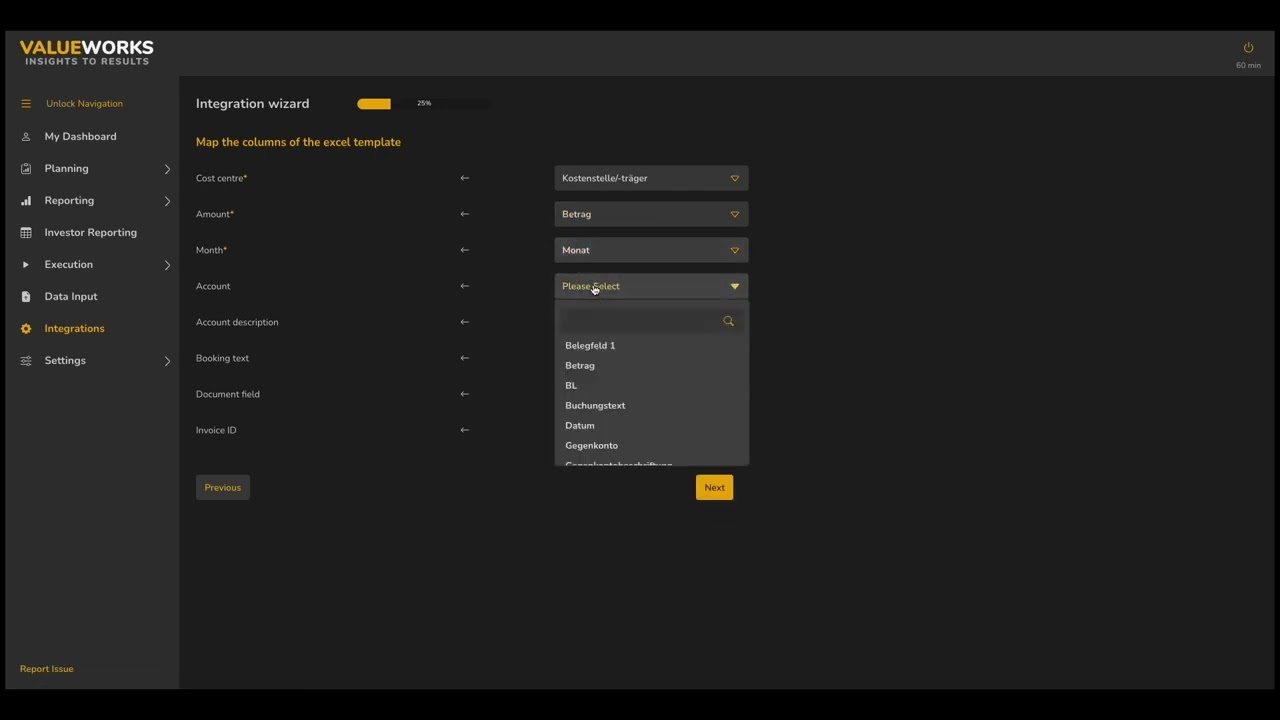The image size is (1280, 720).
Task: Collapse the Please Select Account dropdown
Action: point(651,286)
